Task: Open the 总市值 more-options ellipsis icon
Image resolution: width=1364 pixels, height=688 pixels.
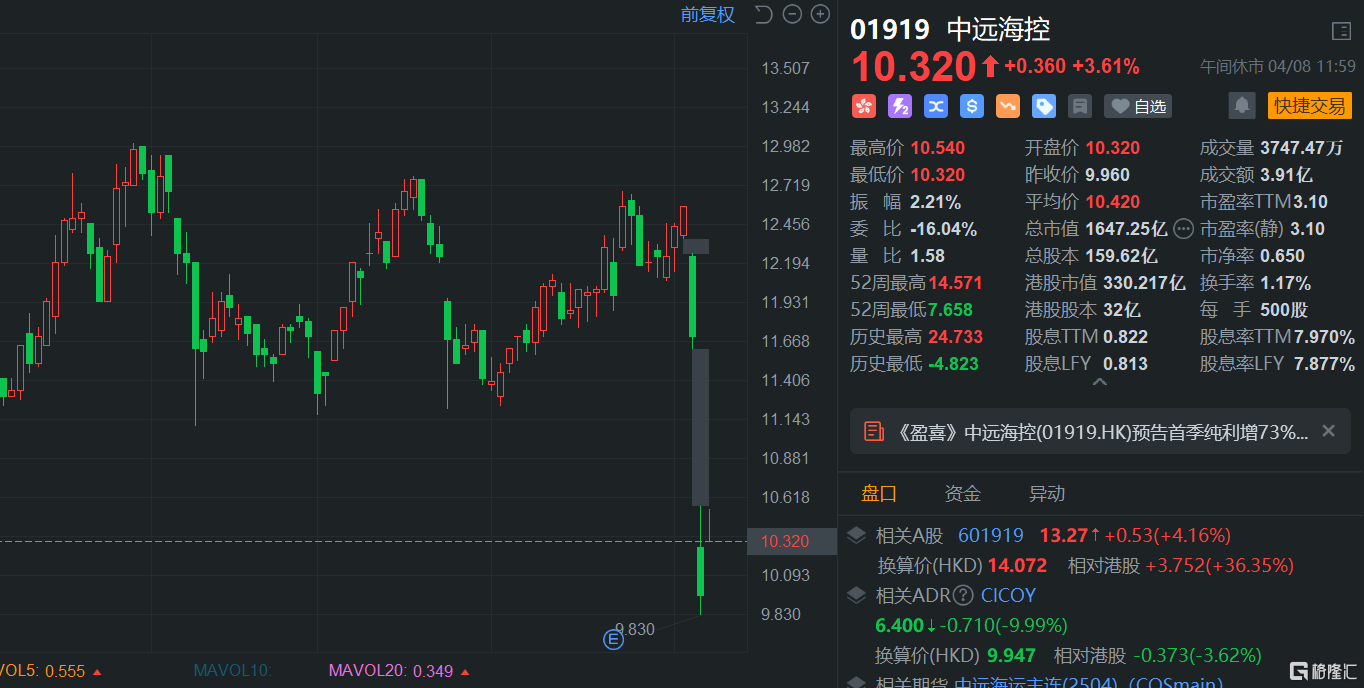Action: pos(1183,228)
